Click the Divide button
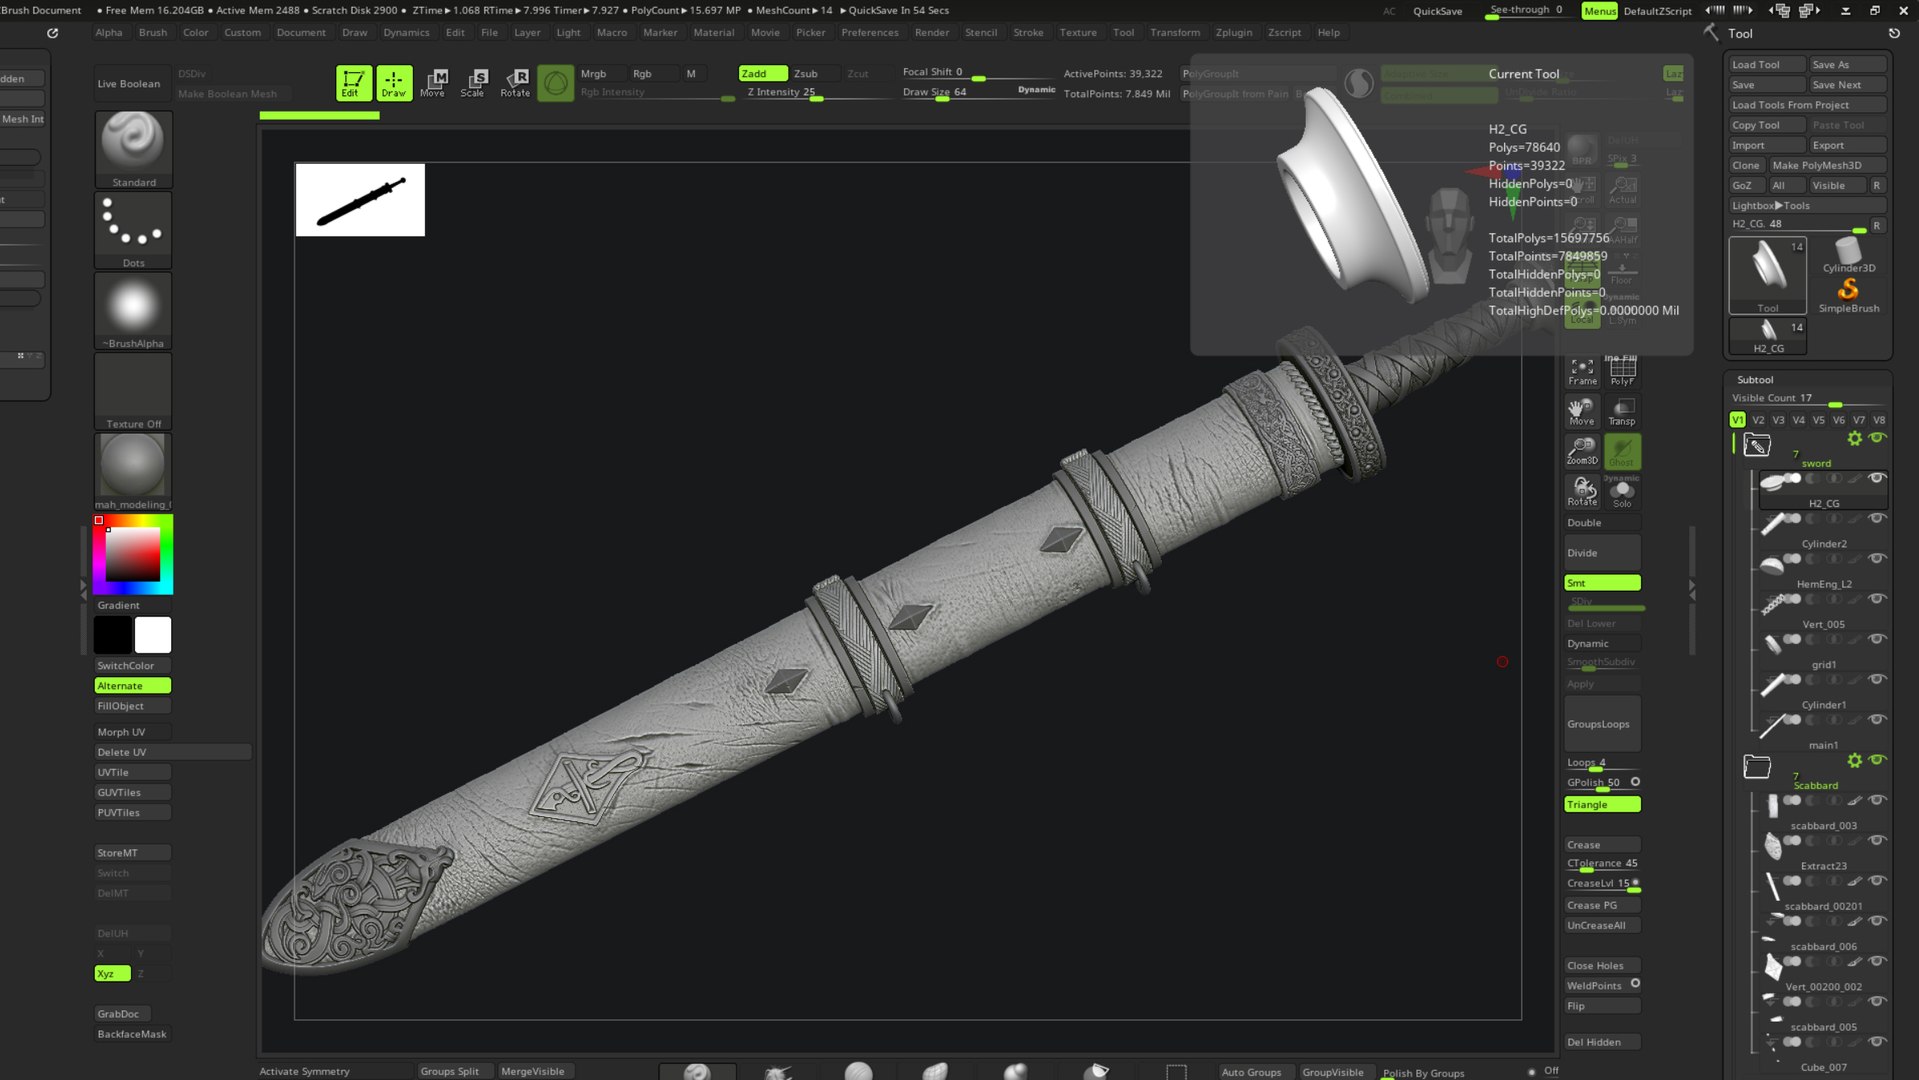This screenshot has height=1080, width=1919. point(1602,553)
